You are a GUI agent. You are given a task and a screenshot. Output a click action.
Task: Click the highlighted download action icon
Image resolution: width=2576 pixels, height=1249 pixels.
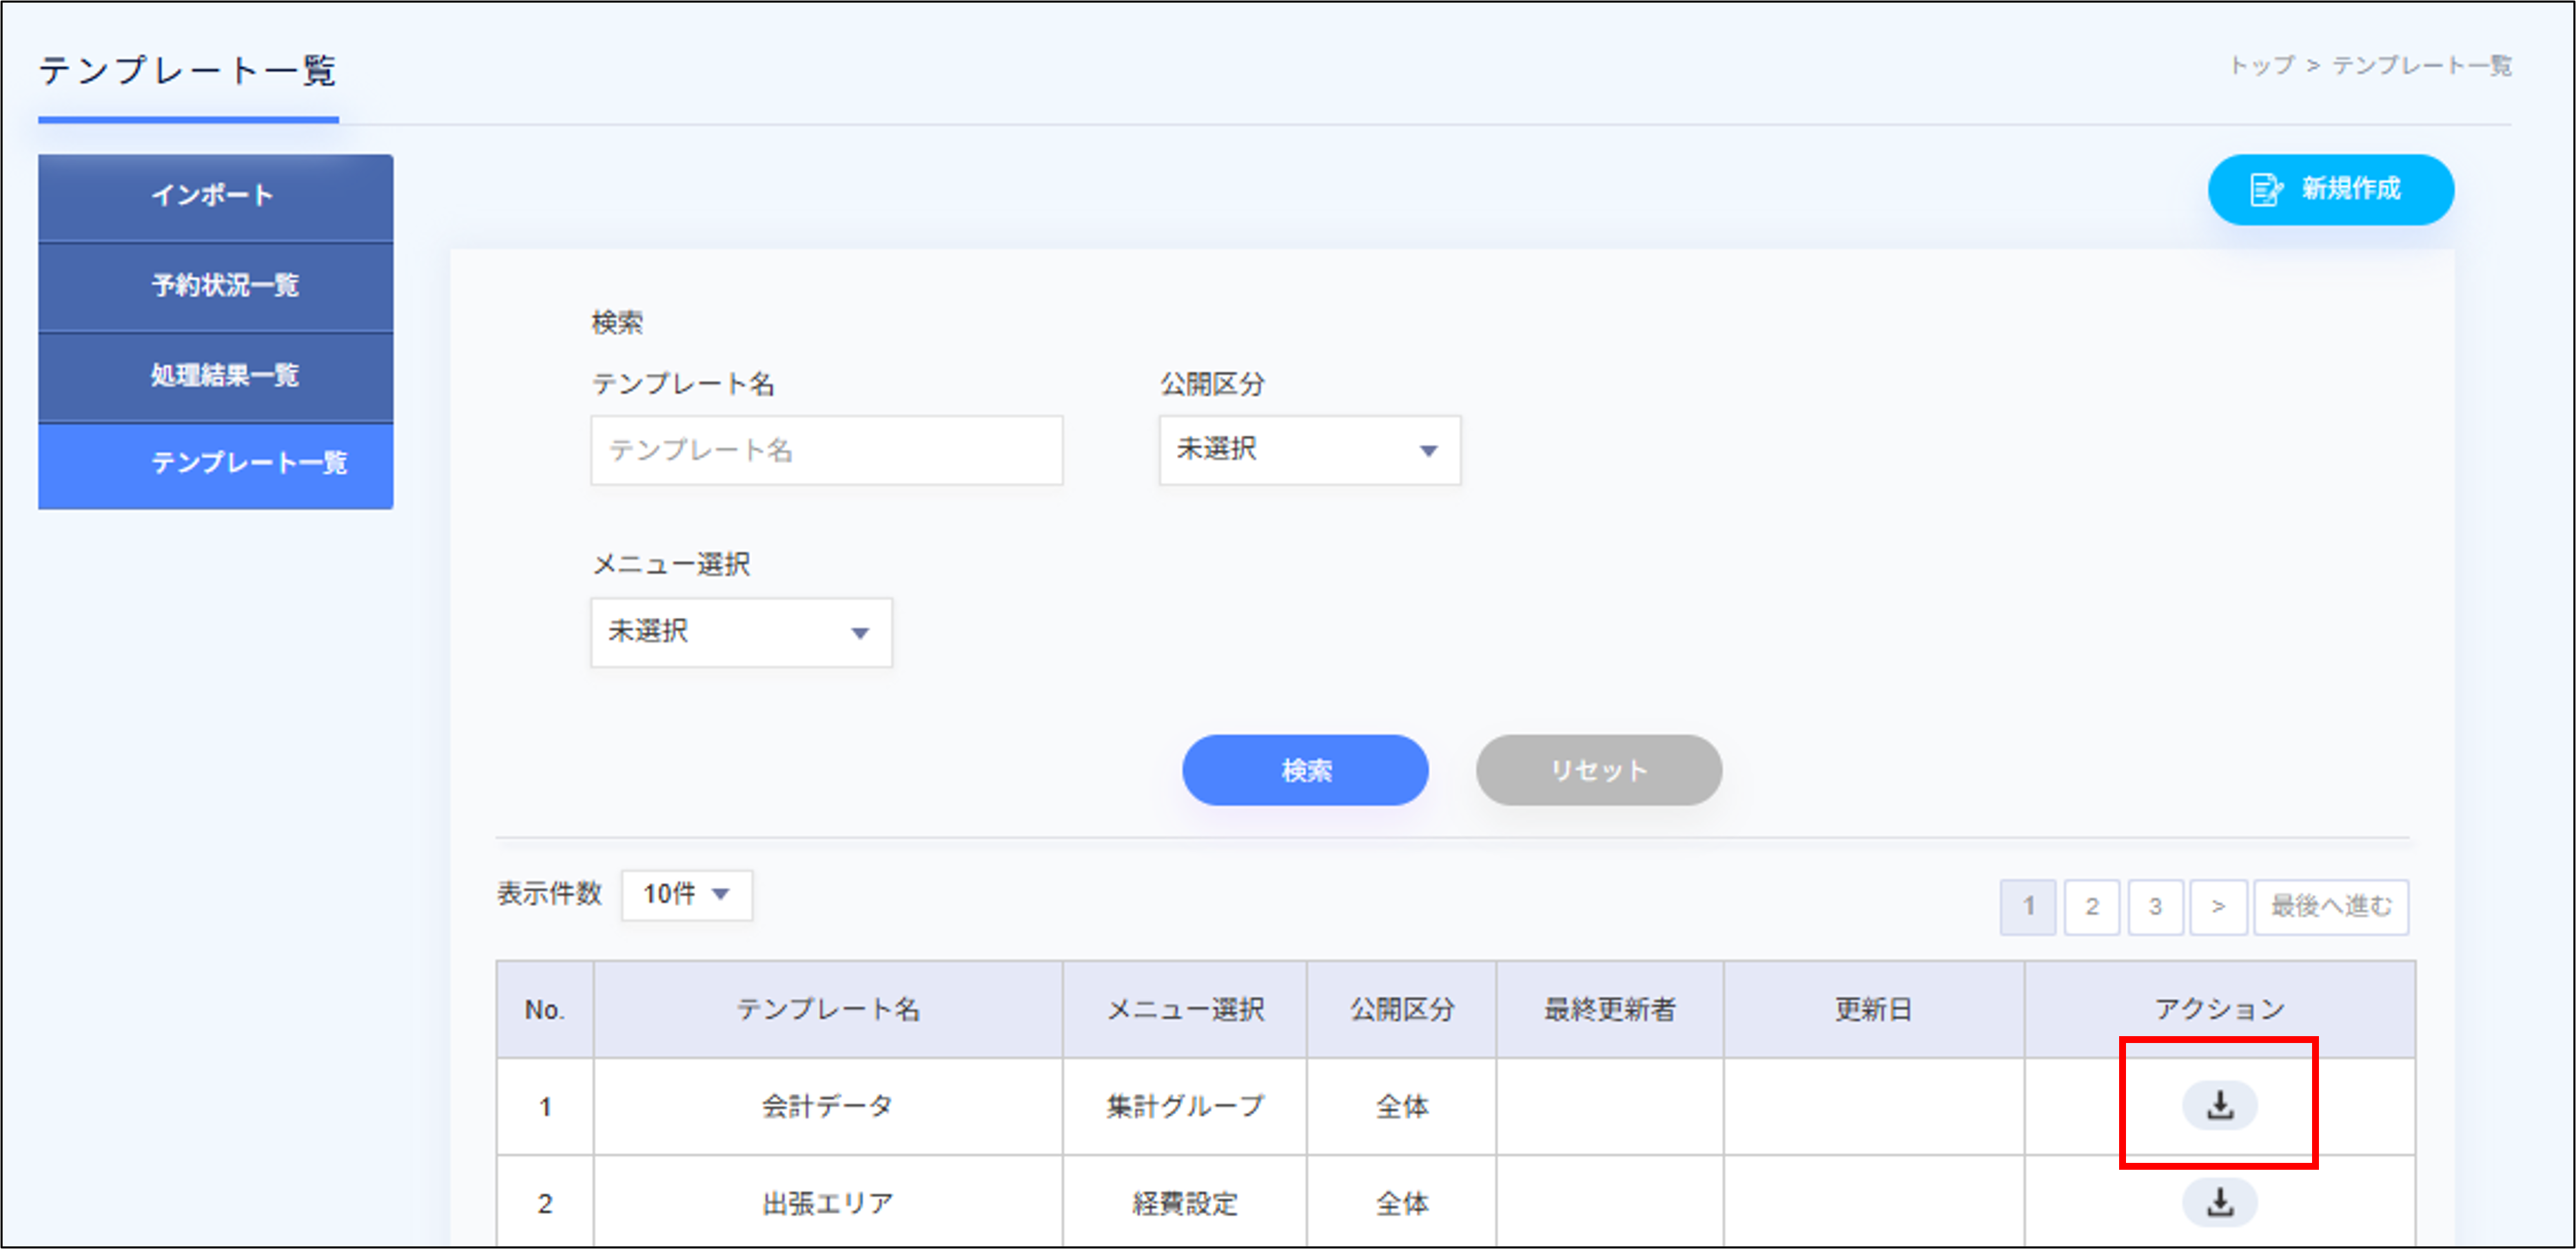pyautogui.click(x=2218, y=1105)
